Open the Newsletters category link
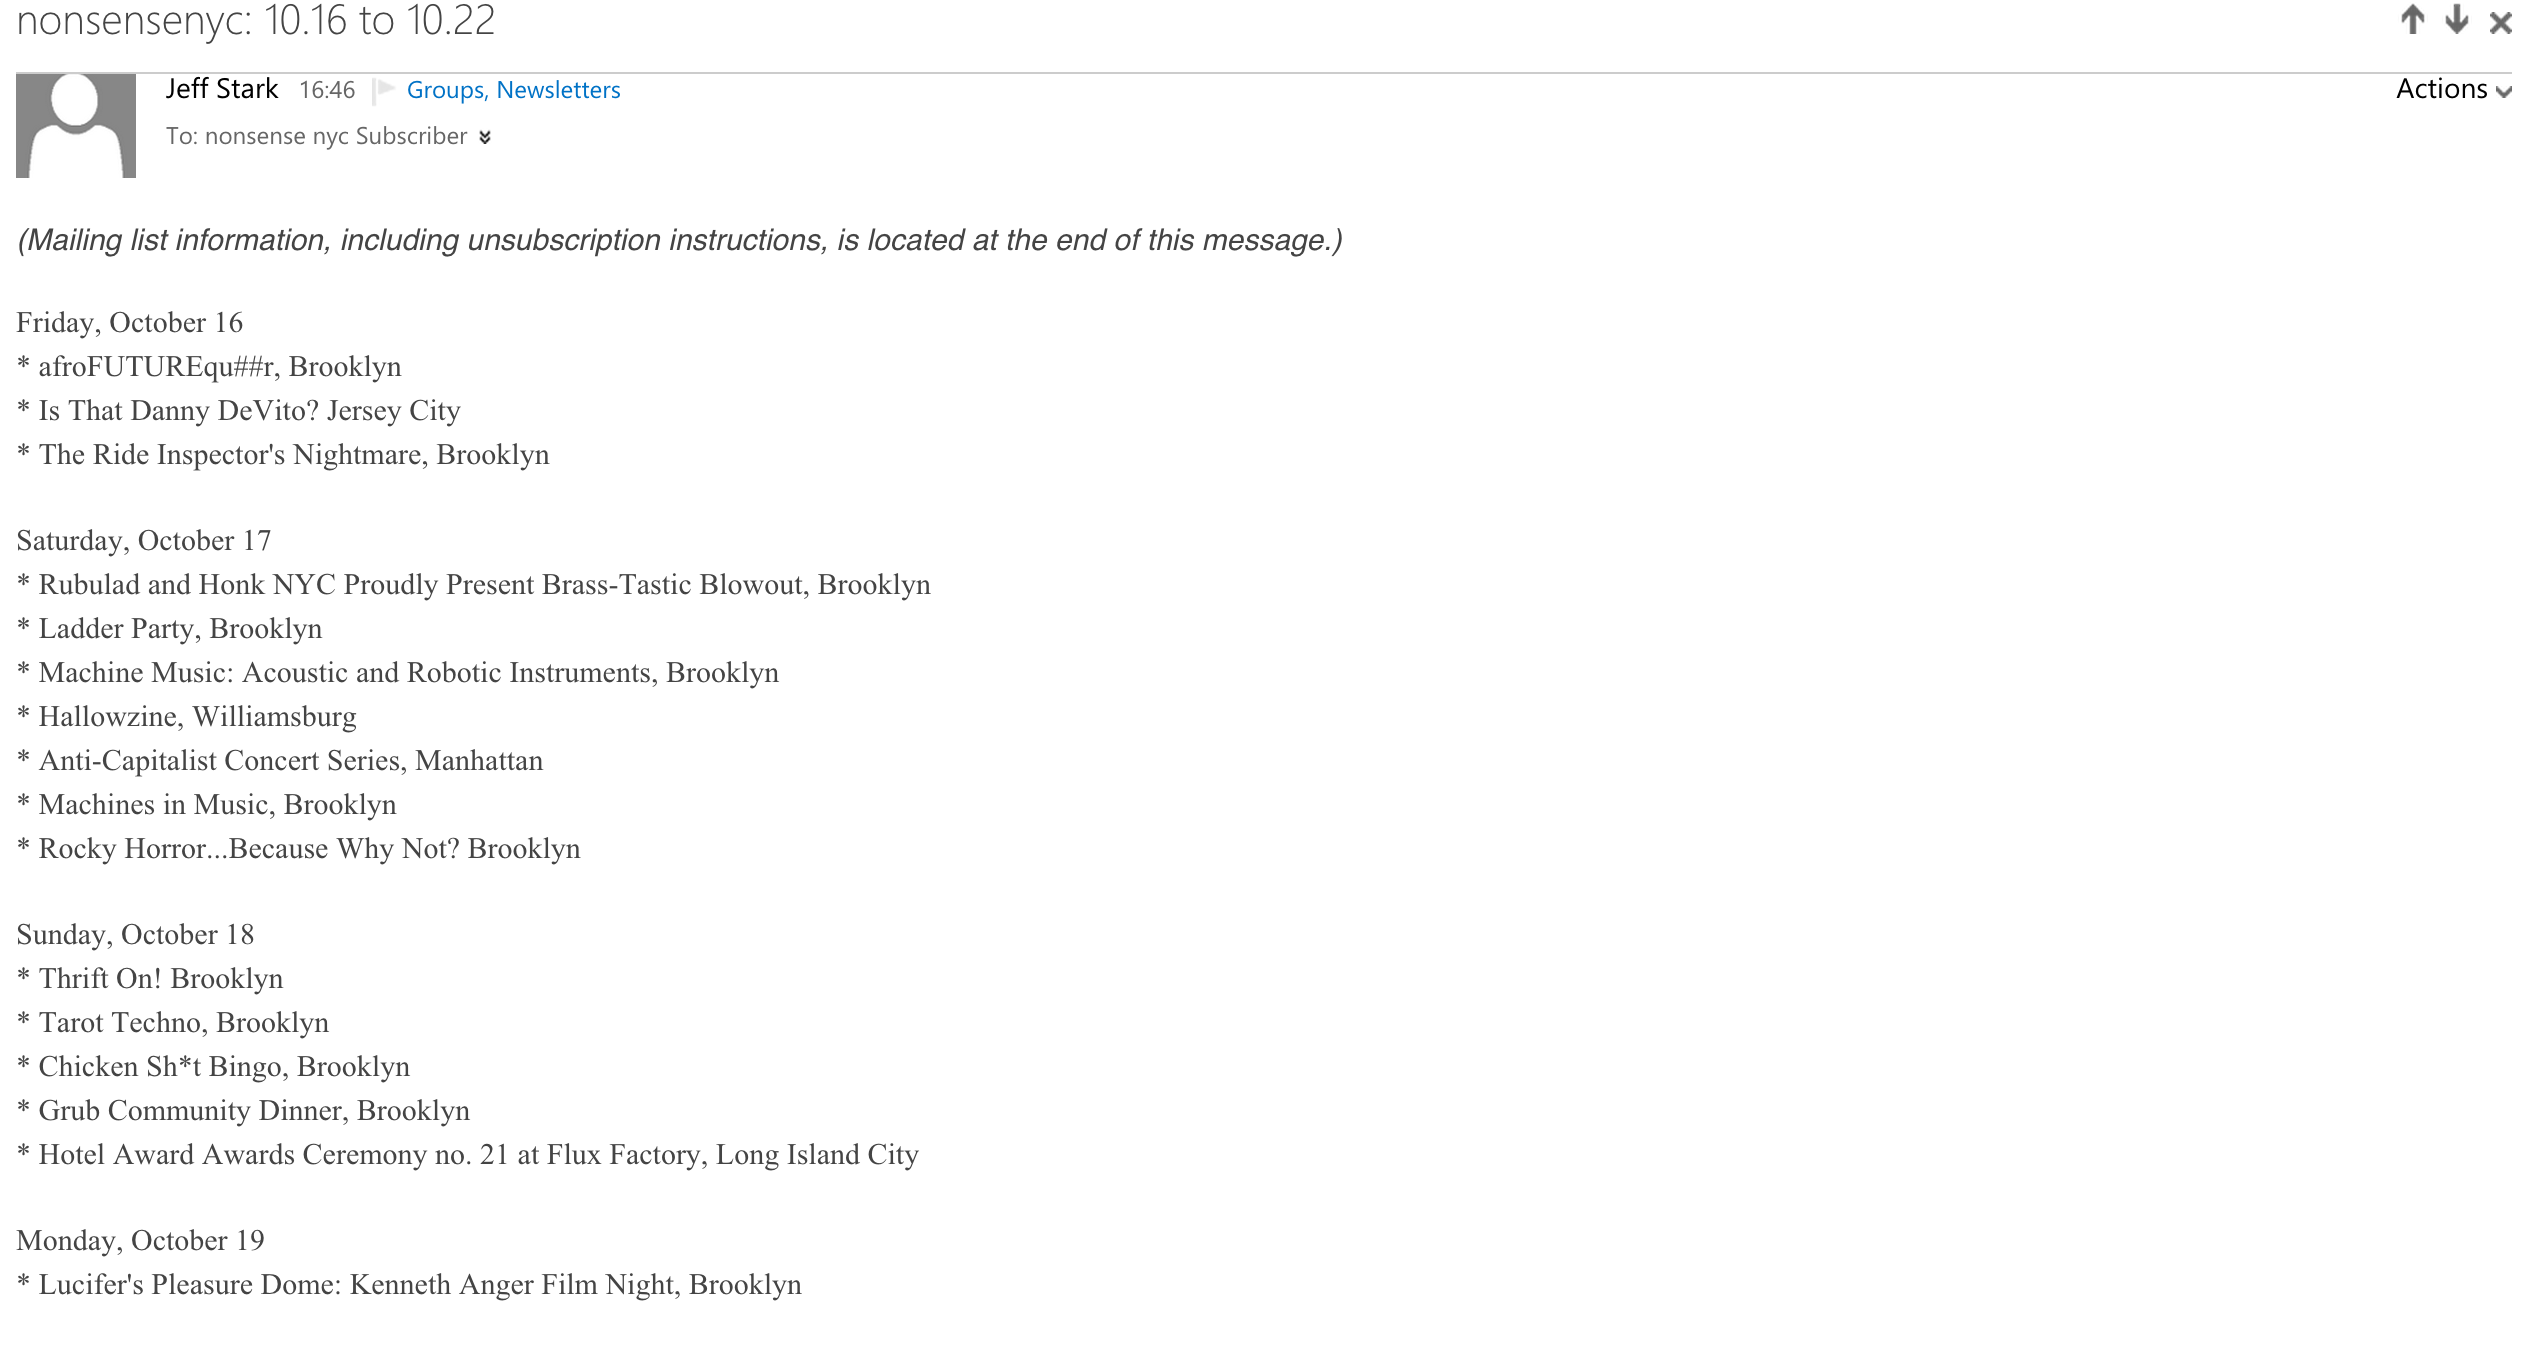The height and width of the screenshot is (1348, 2544). (x=558, y=90)
